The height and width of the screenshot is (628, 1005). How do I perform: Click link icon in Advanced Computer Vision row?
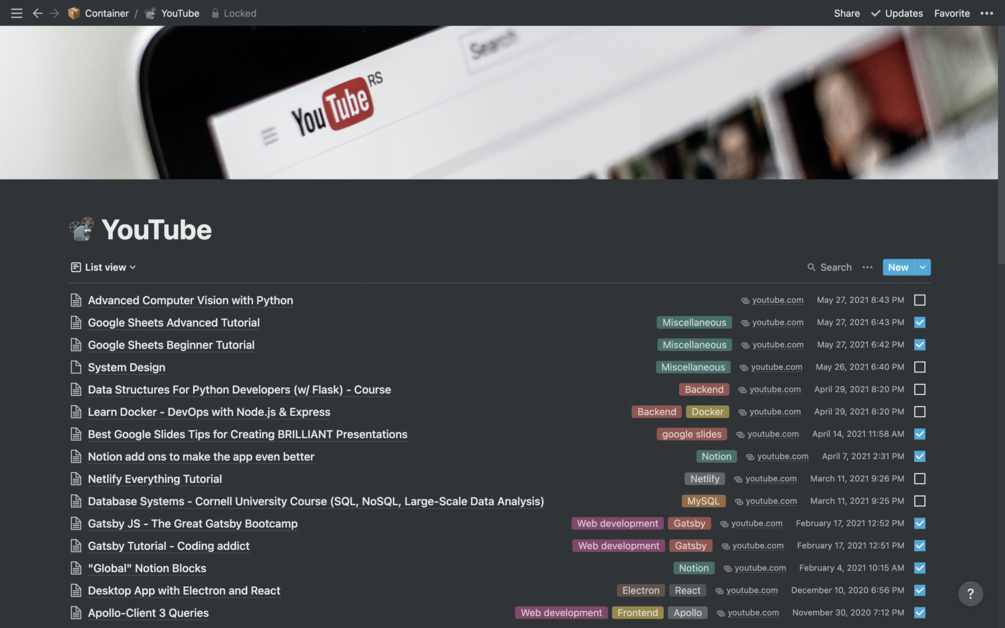[x=745, y=300]
